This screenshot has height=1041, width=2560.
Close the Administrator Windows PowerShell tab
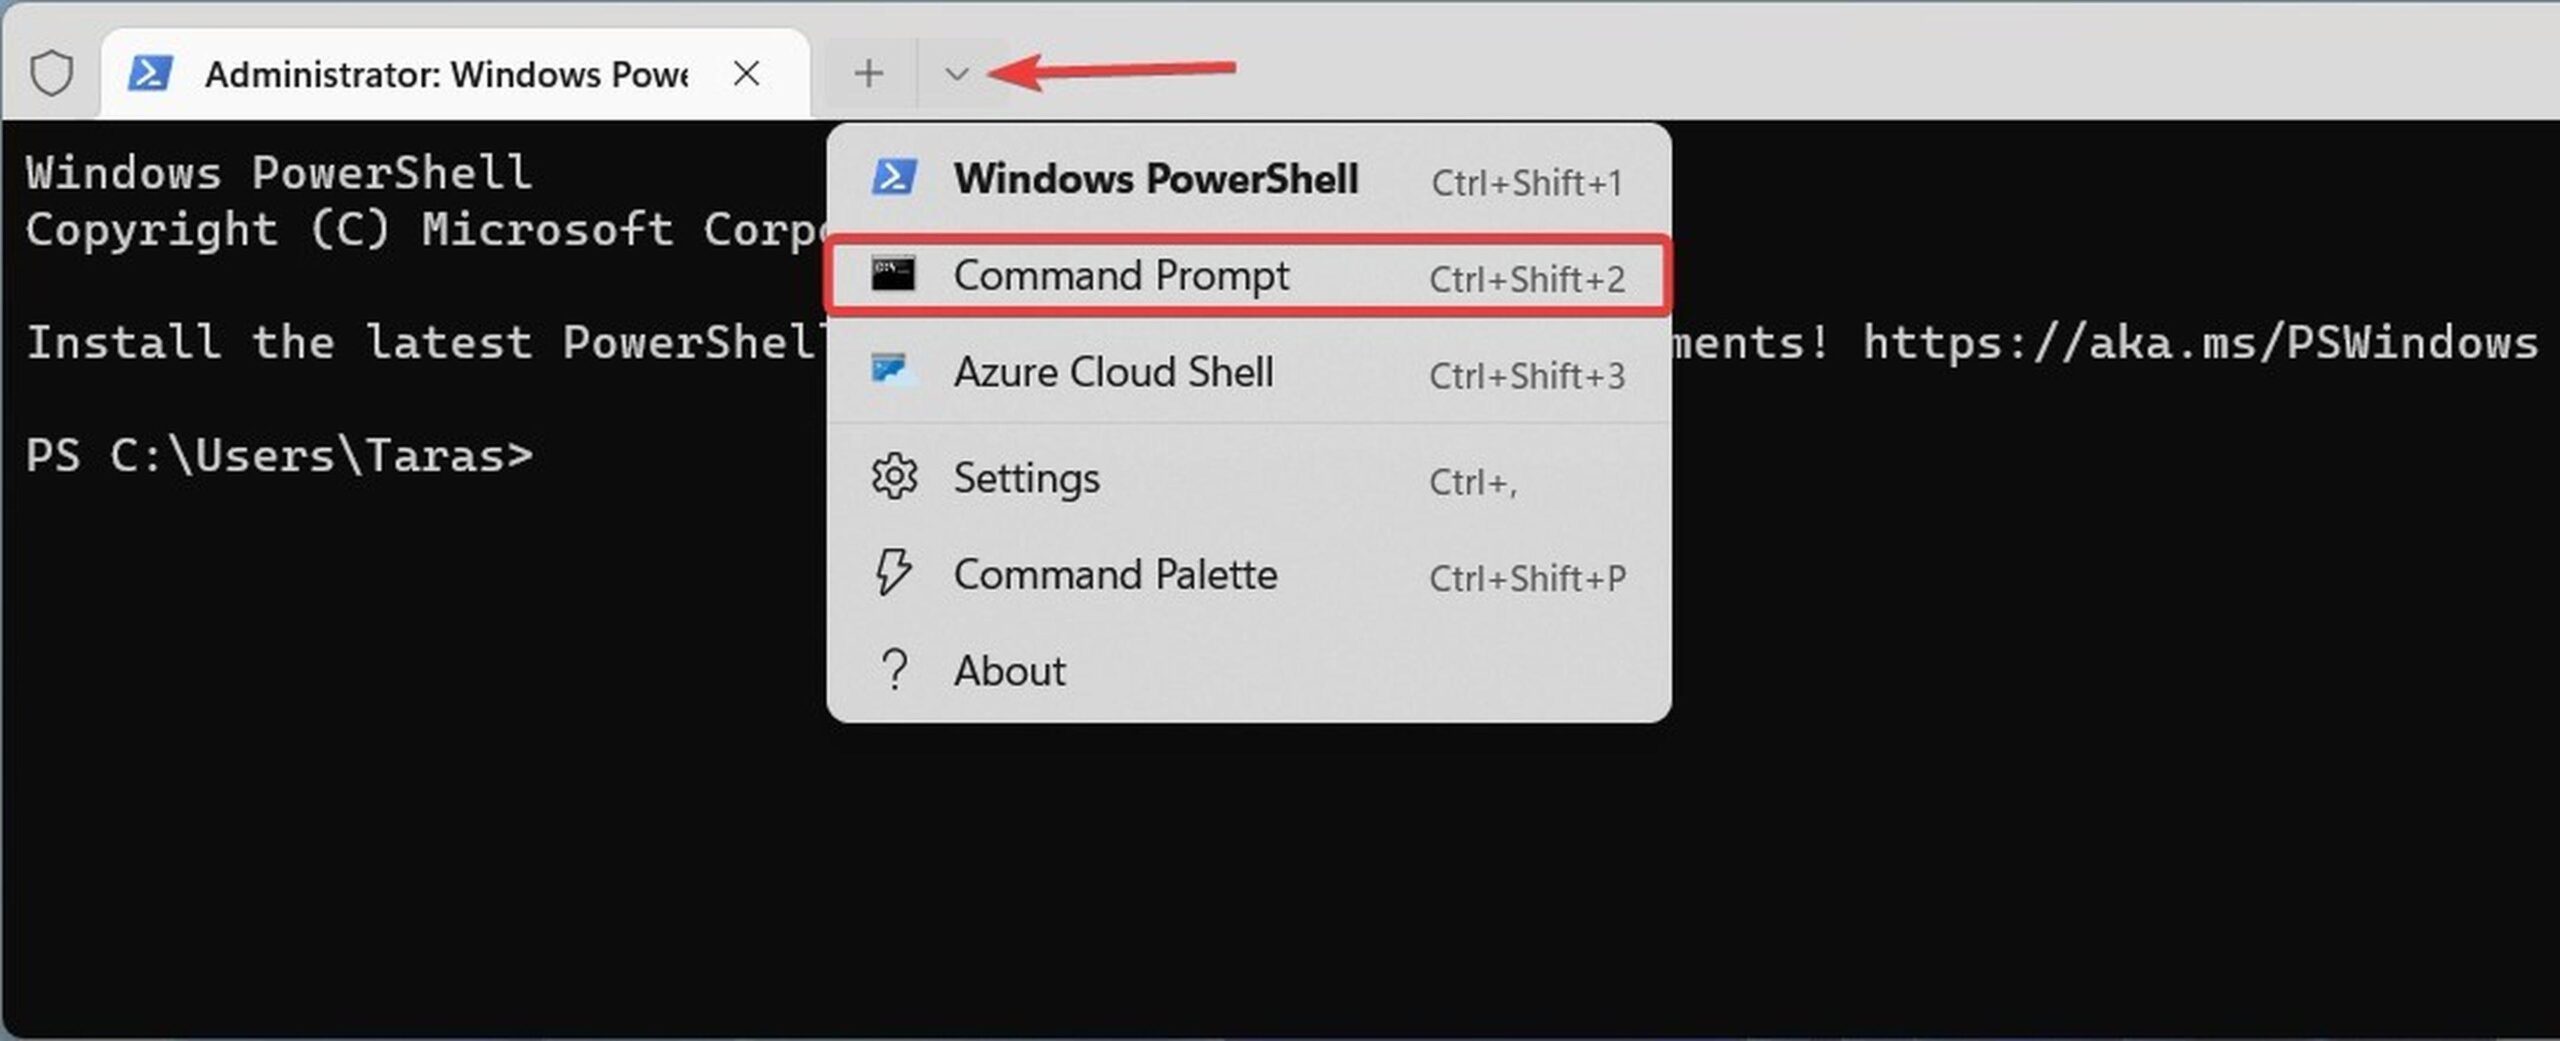coord(746,73)
